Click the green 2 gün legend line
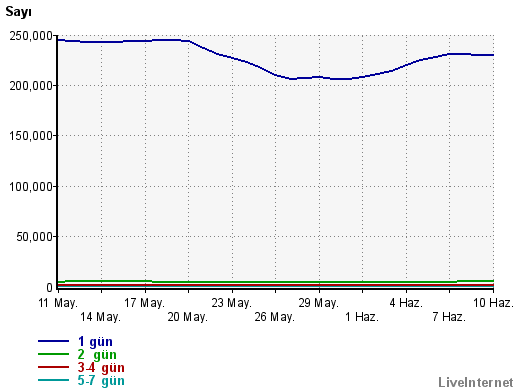 [x=53, y=354]
